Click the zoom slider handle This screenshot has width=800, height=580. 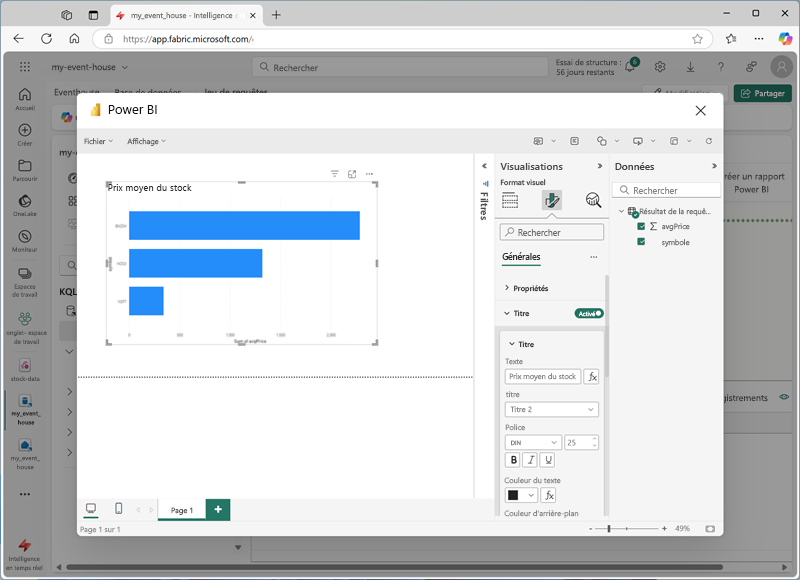pos(609,529)
